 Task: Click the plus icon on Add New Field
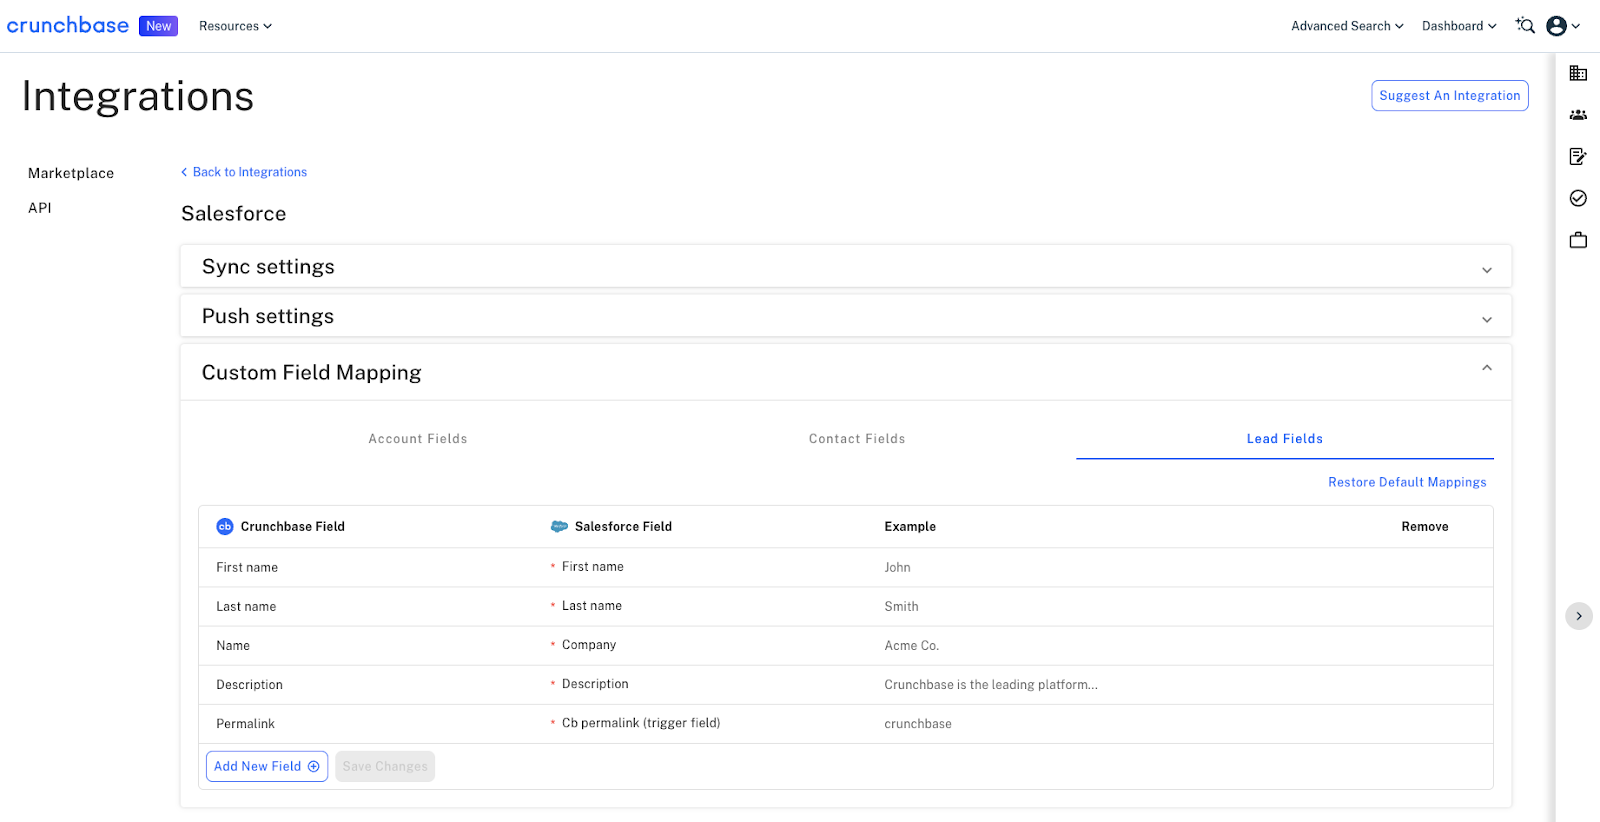(x=314, y=766)
